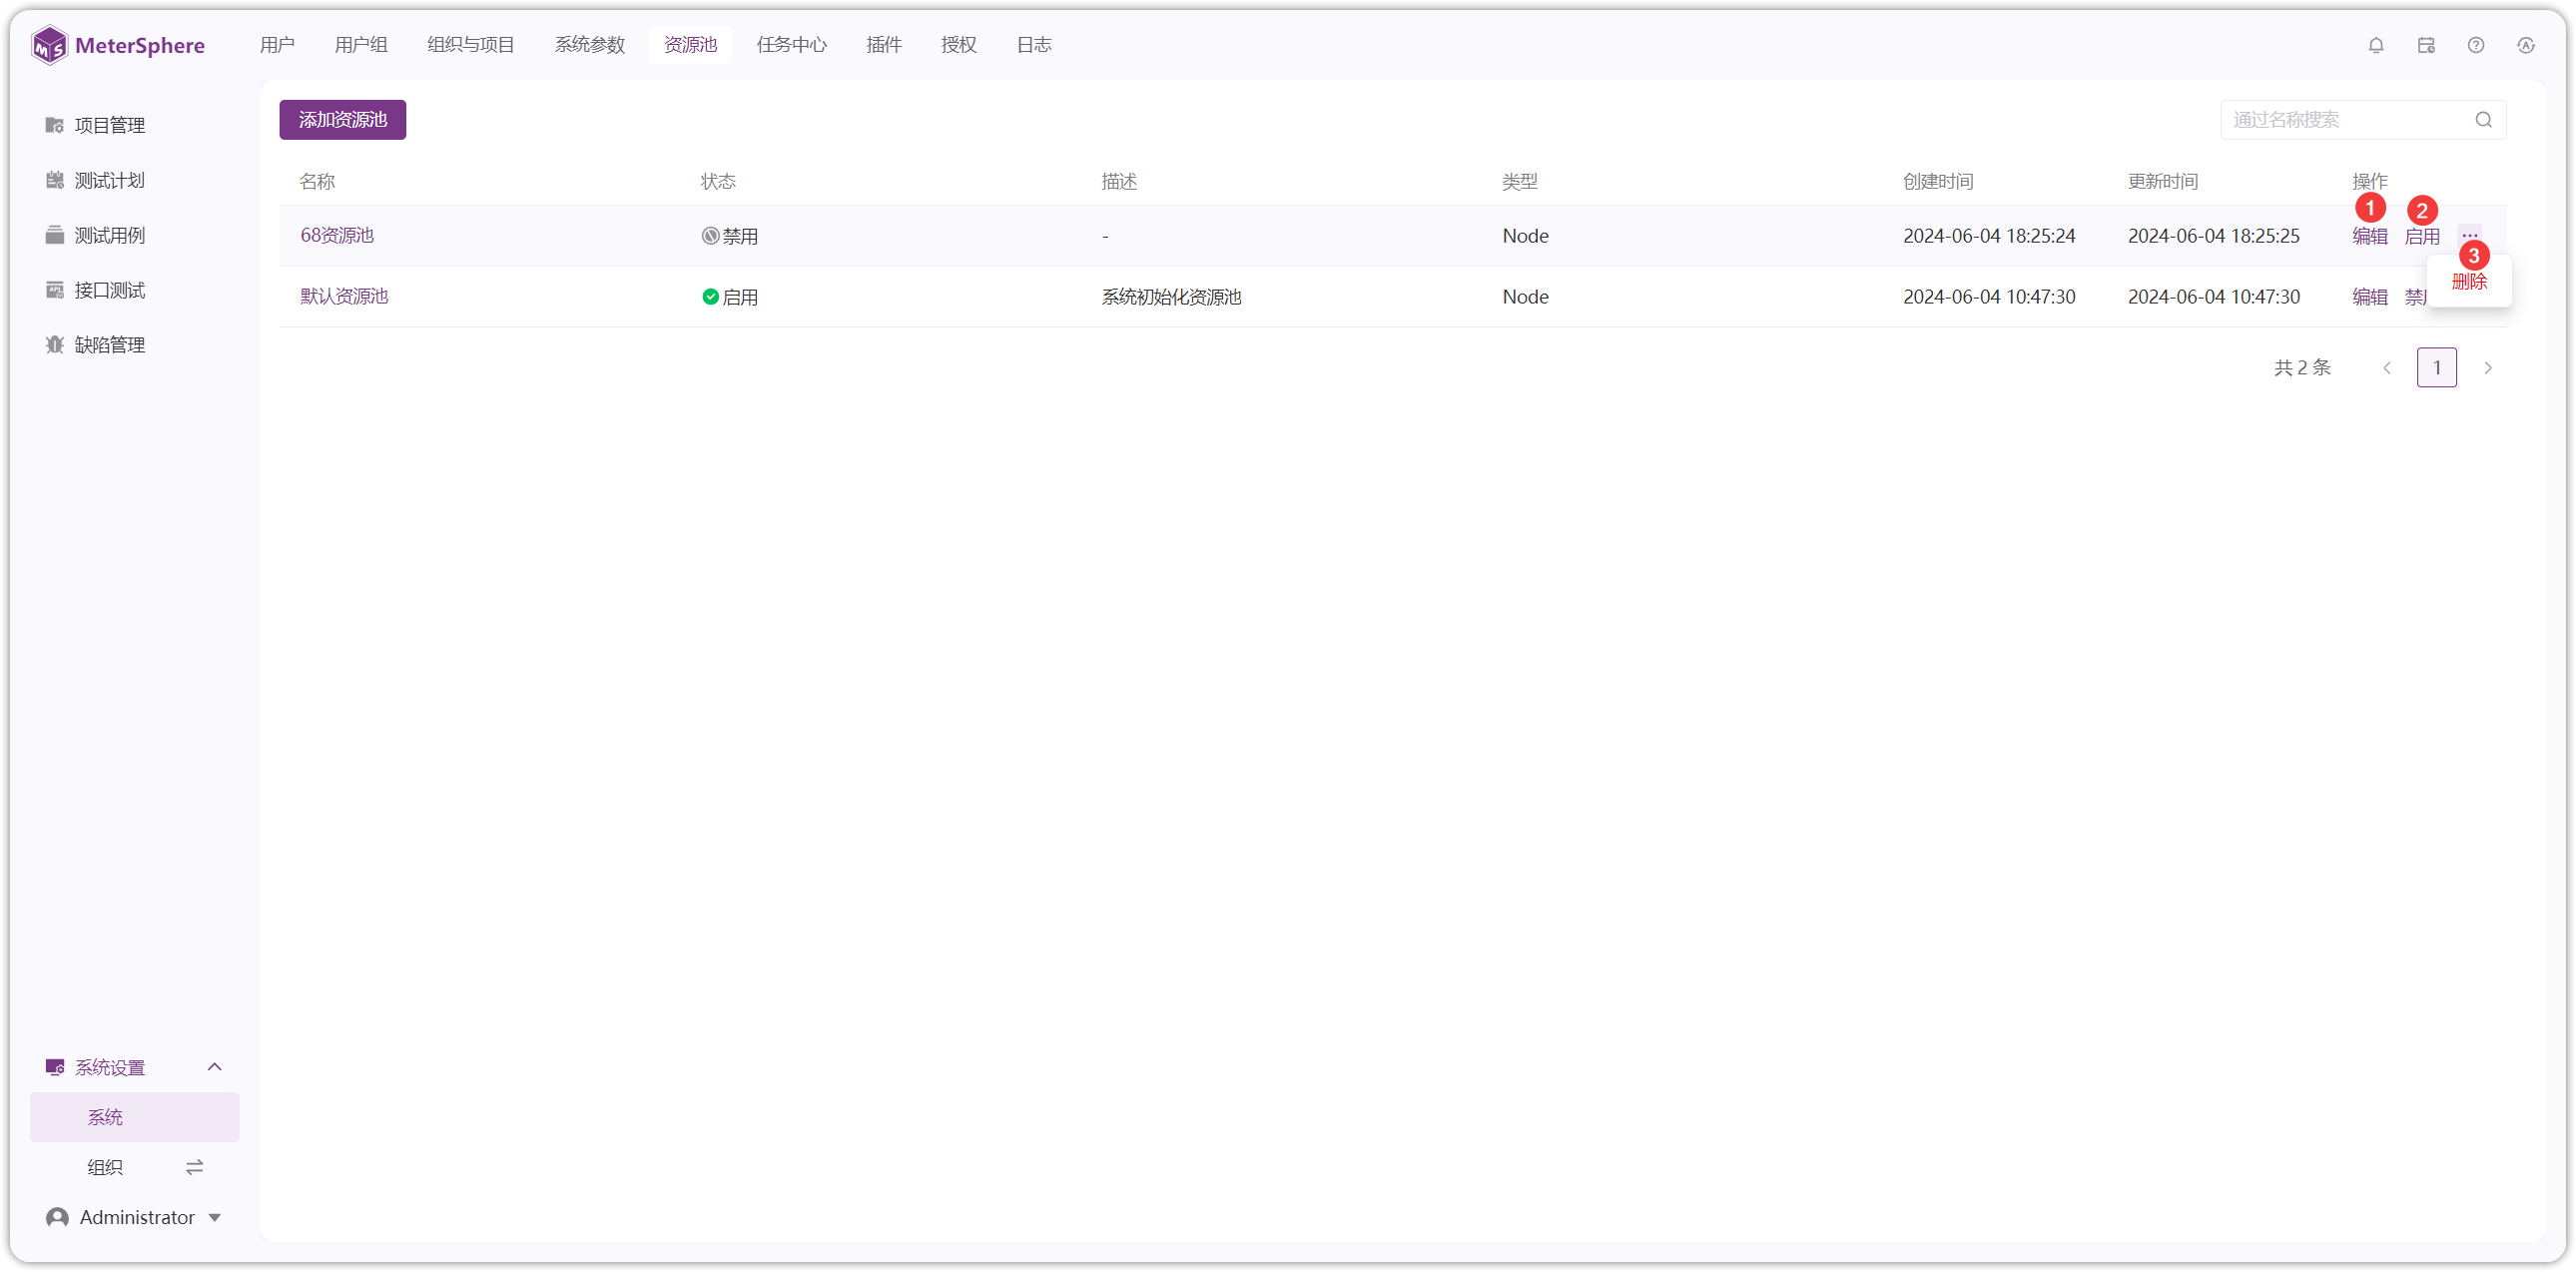Select 系统 under 系统设置
2576x1272 pixels.
135,1117
